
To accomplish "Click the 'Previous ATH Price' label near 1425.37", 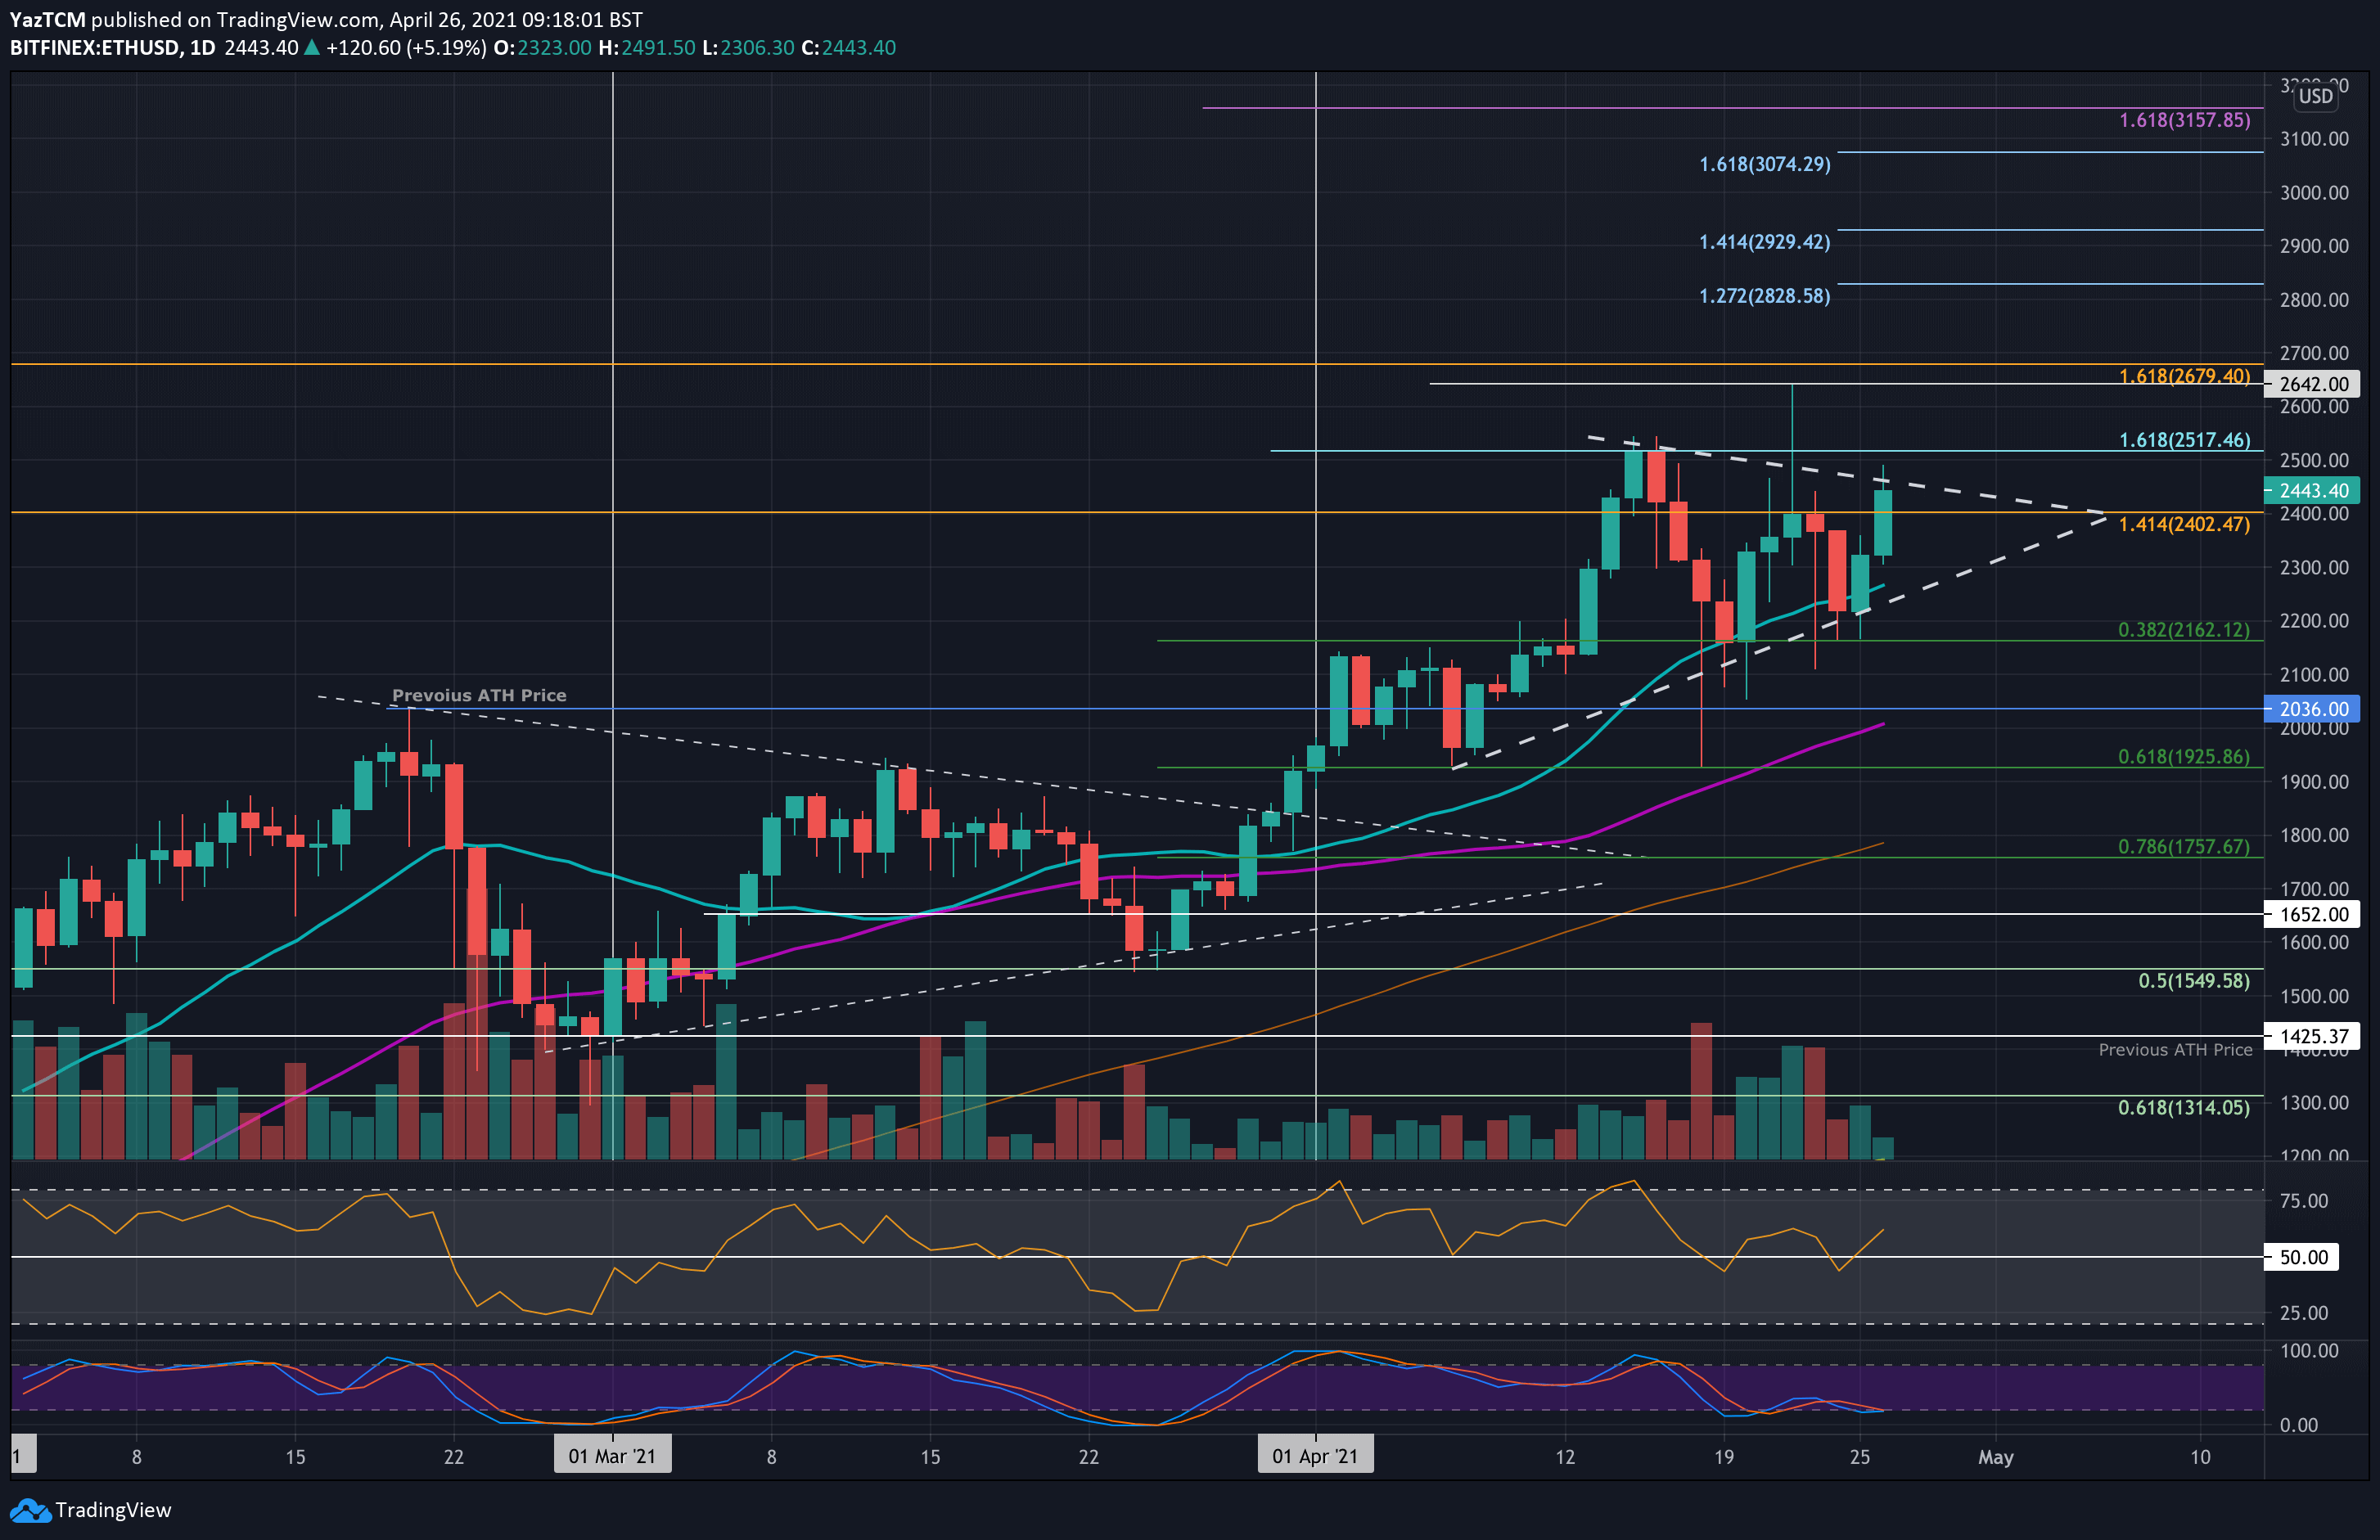I will 2175,1050.
